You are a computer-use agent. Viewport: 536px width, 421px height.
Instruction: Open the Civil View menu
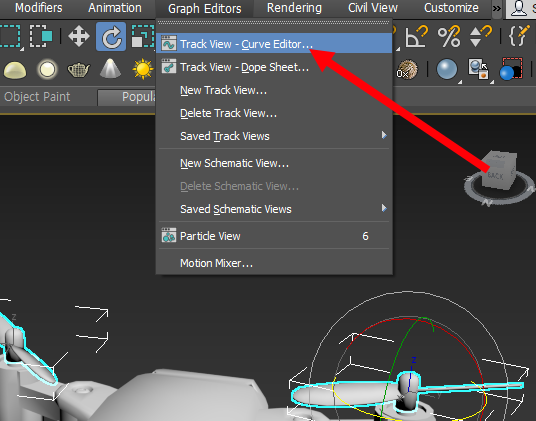coord(373,8)
